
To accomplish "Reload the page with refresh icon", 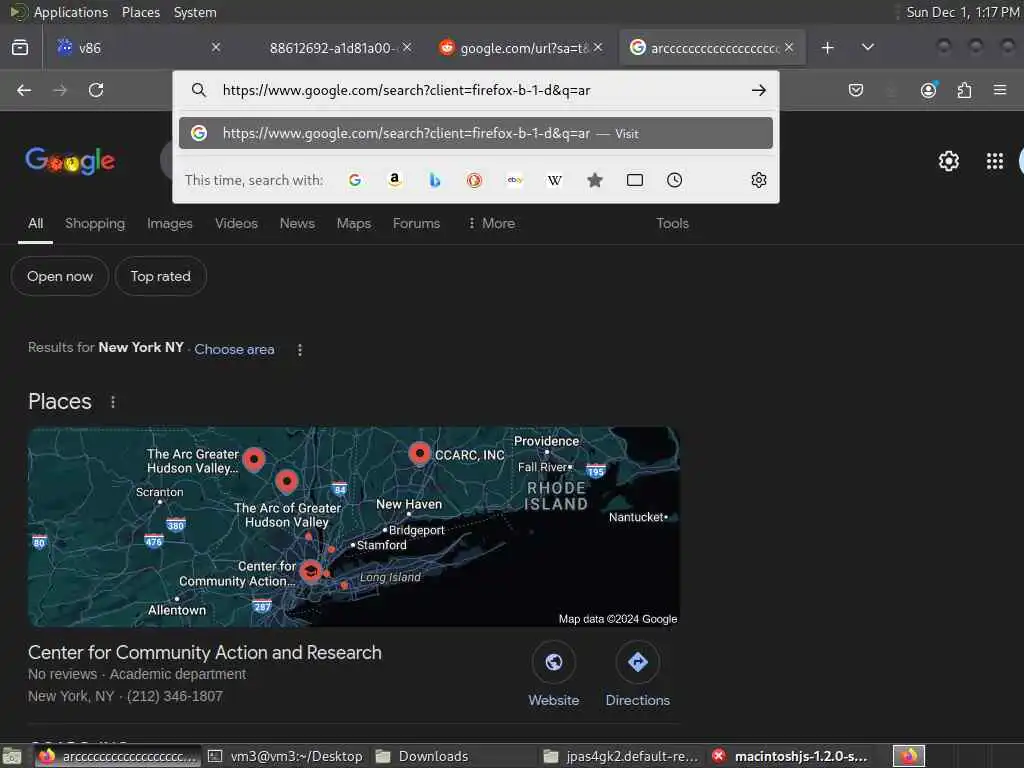I will coord(96,90).
